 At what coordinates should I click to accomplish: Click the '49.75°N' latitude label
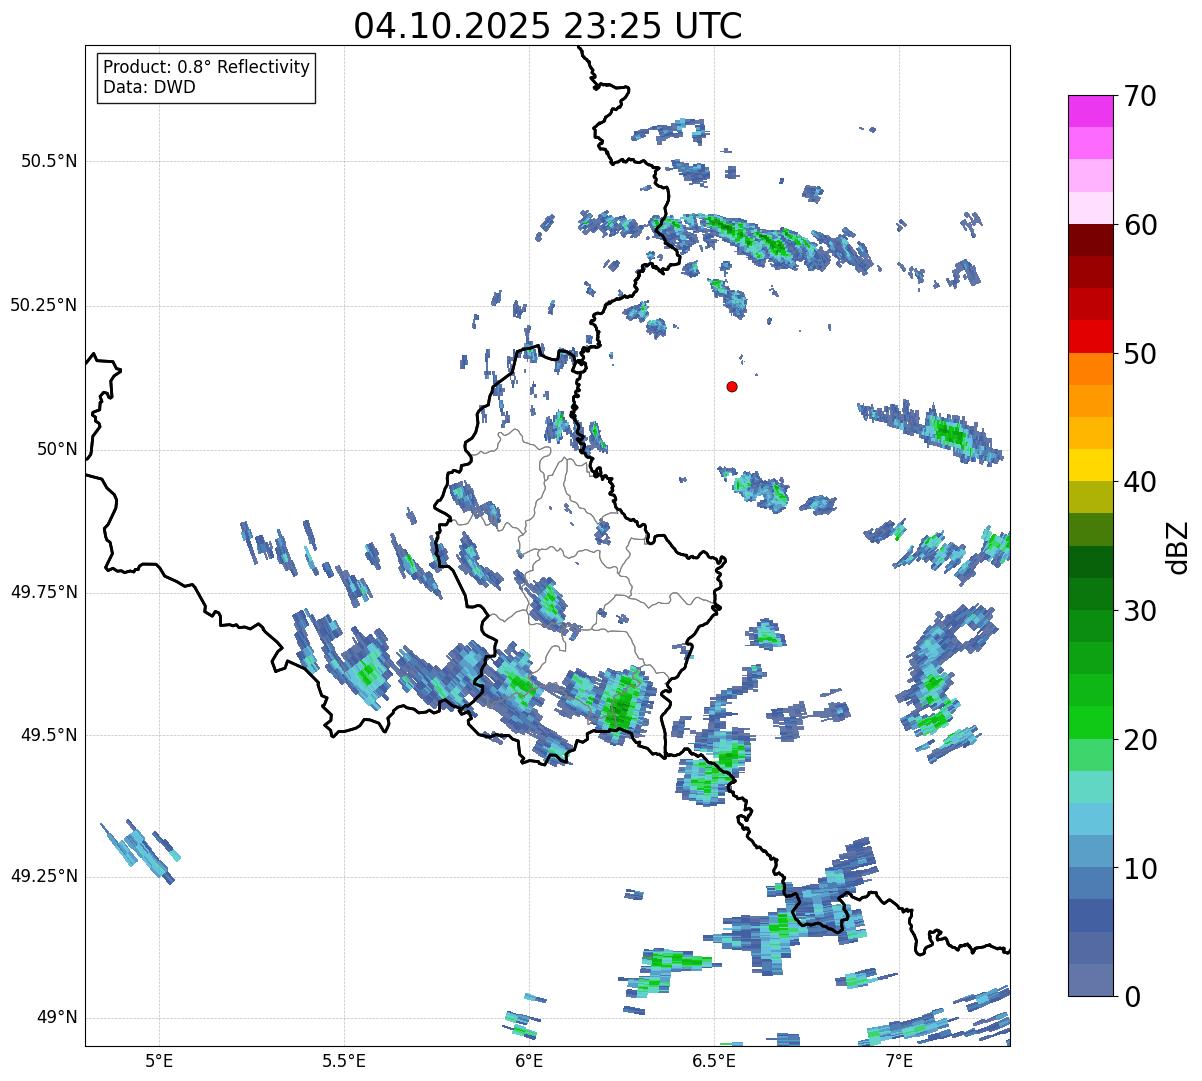(44, 592)
